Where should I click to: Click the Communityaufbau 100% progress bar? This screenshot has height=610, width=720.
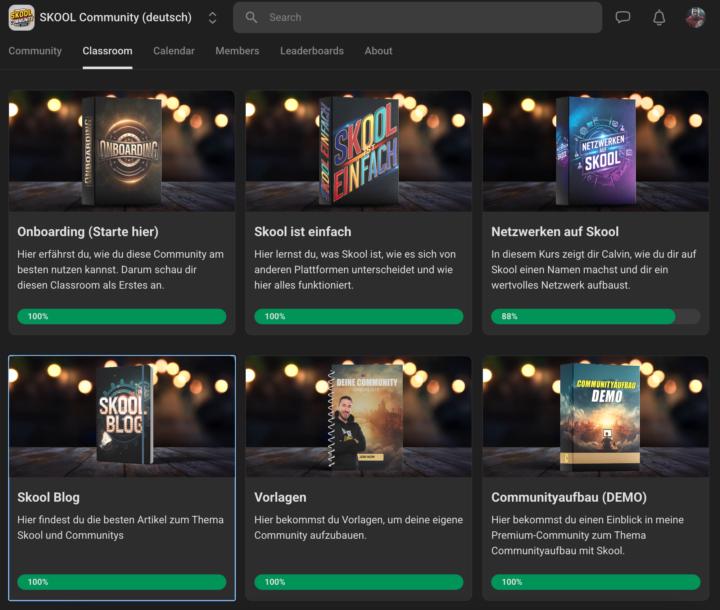(x=596, y=582)
